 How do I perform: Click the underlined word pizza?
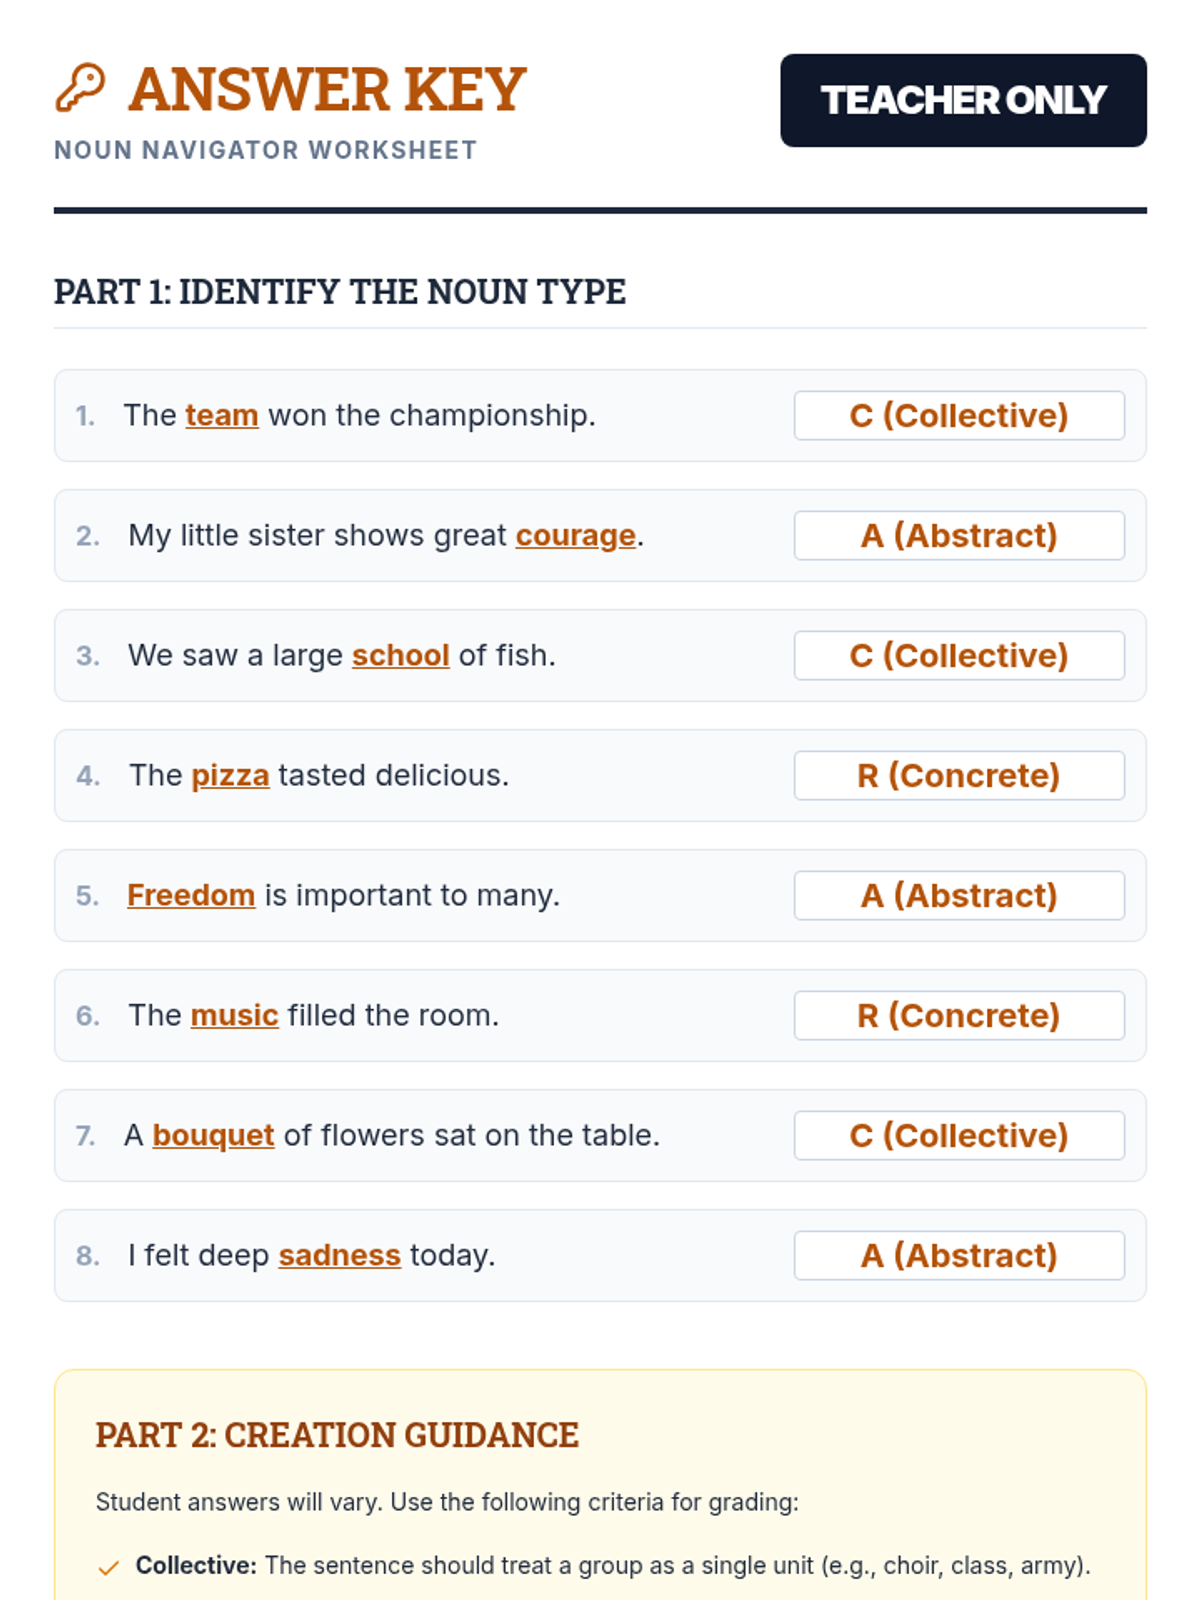(x=230, y=775)
